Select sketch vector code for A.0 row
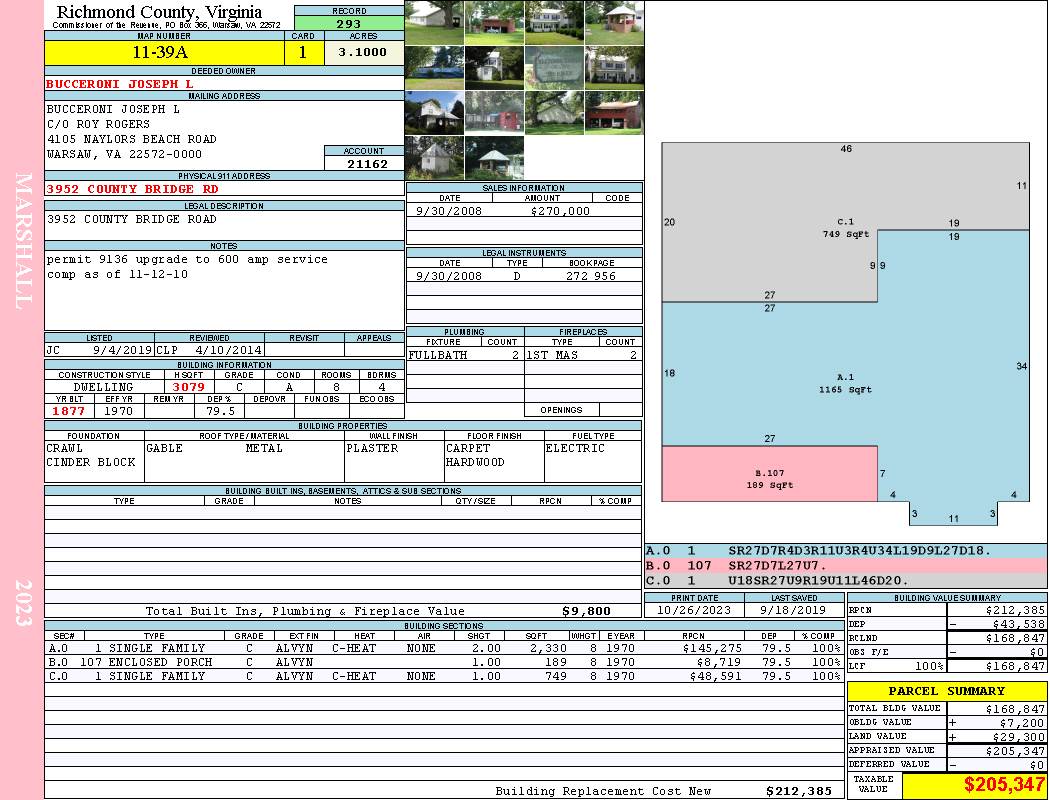Screen dimensions: 1050x800 [x=859, y=550]
